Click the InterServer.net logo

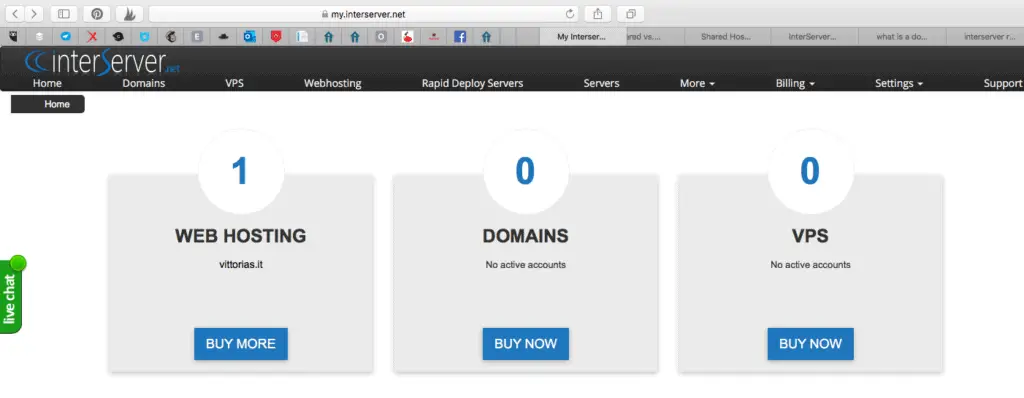point(102,62)
